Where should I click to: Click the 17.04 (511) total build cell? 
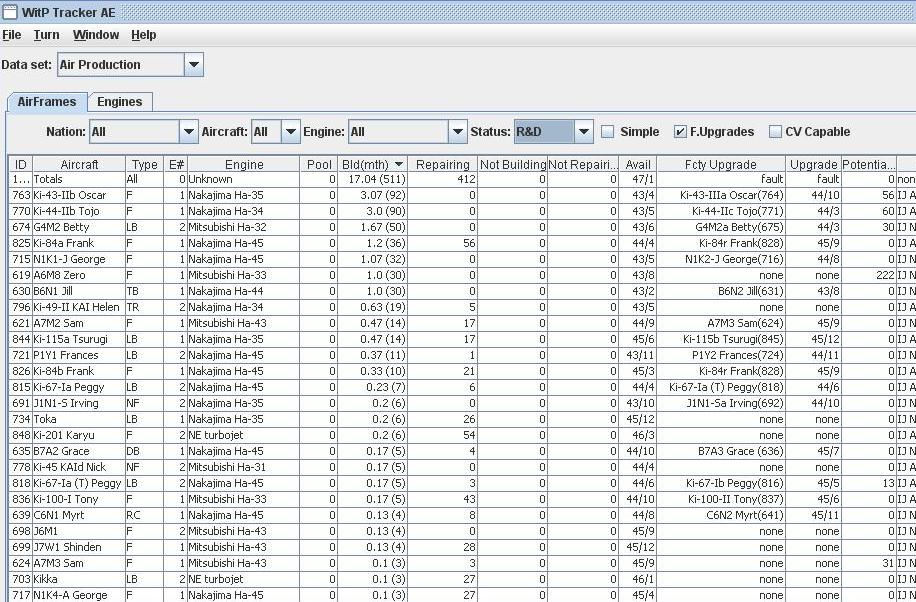coord(373,179)
